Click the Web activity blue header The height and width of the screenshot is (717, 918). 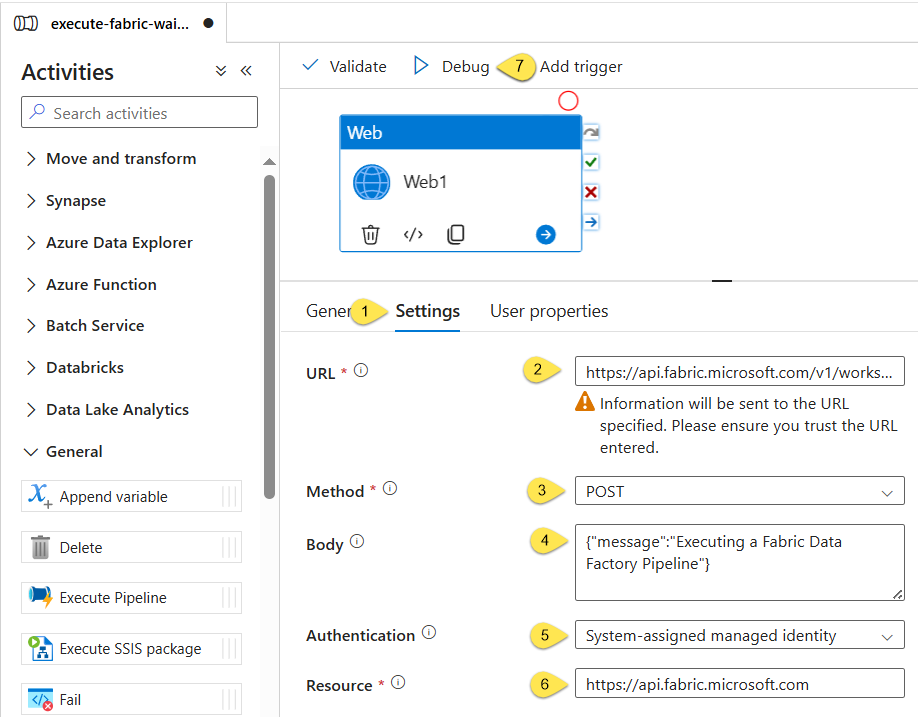[461, 132]
